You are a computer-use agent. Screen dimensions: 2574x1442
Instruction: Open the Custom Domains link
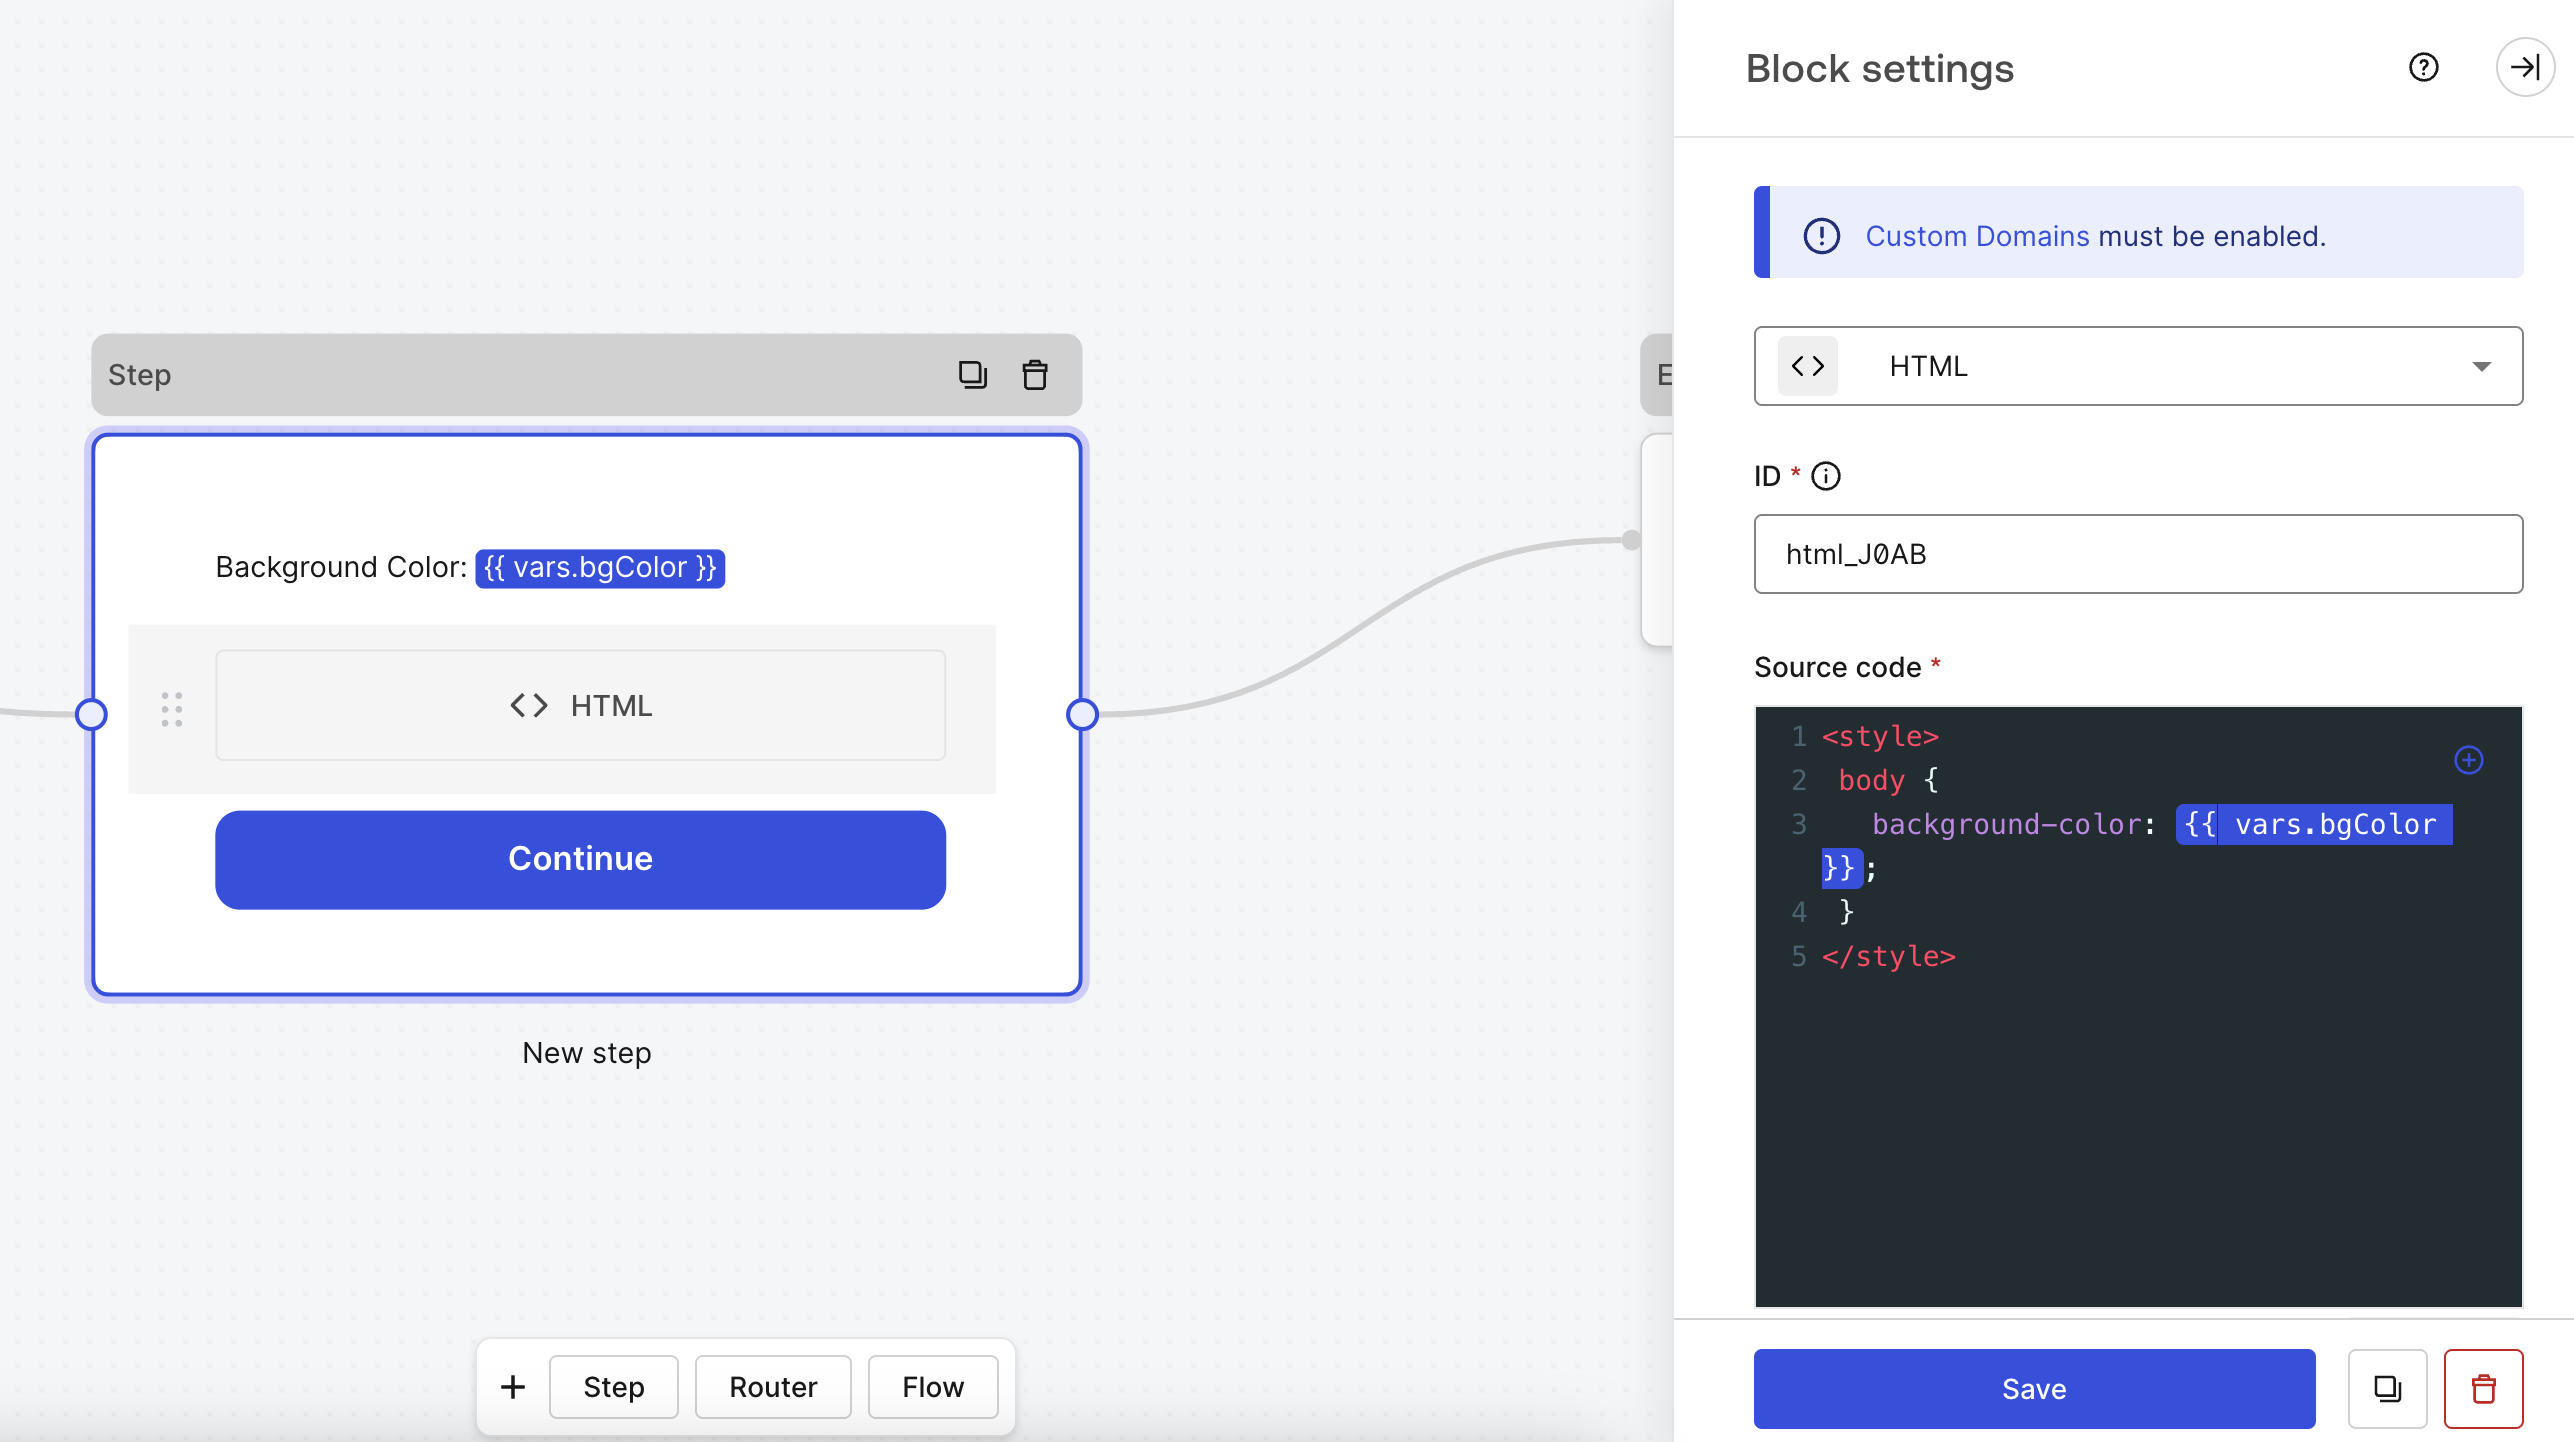tap(1977, 236)
